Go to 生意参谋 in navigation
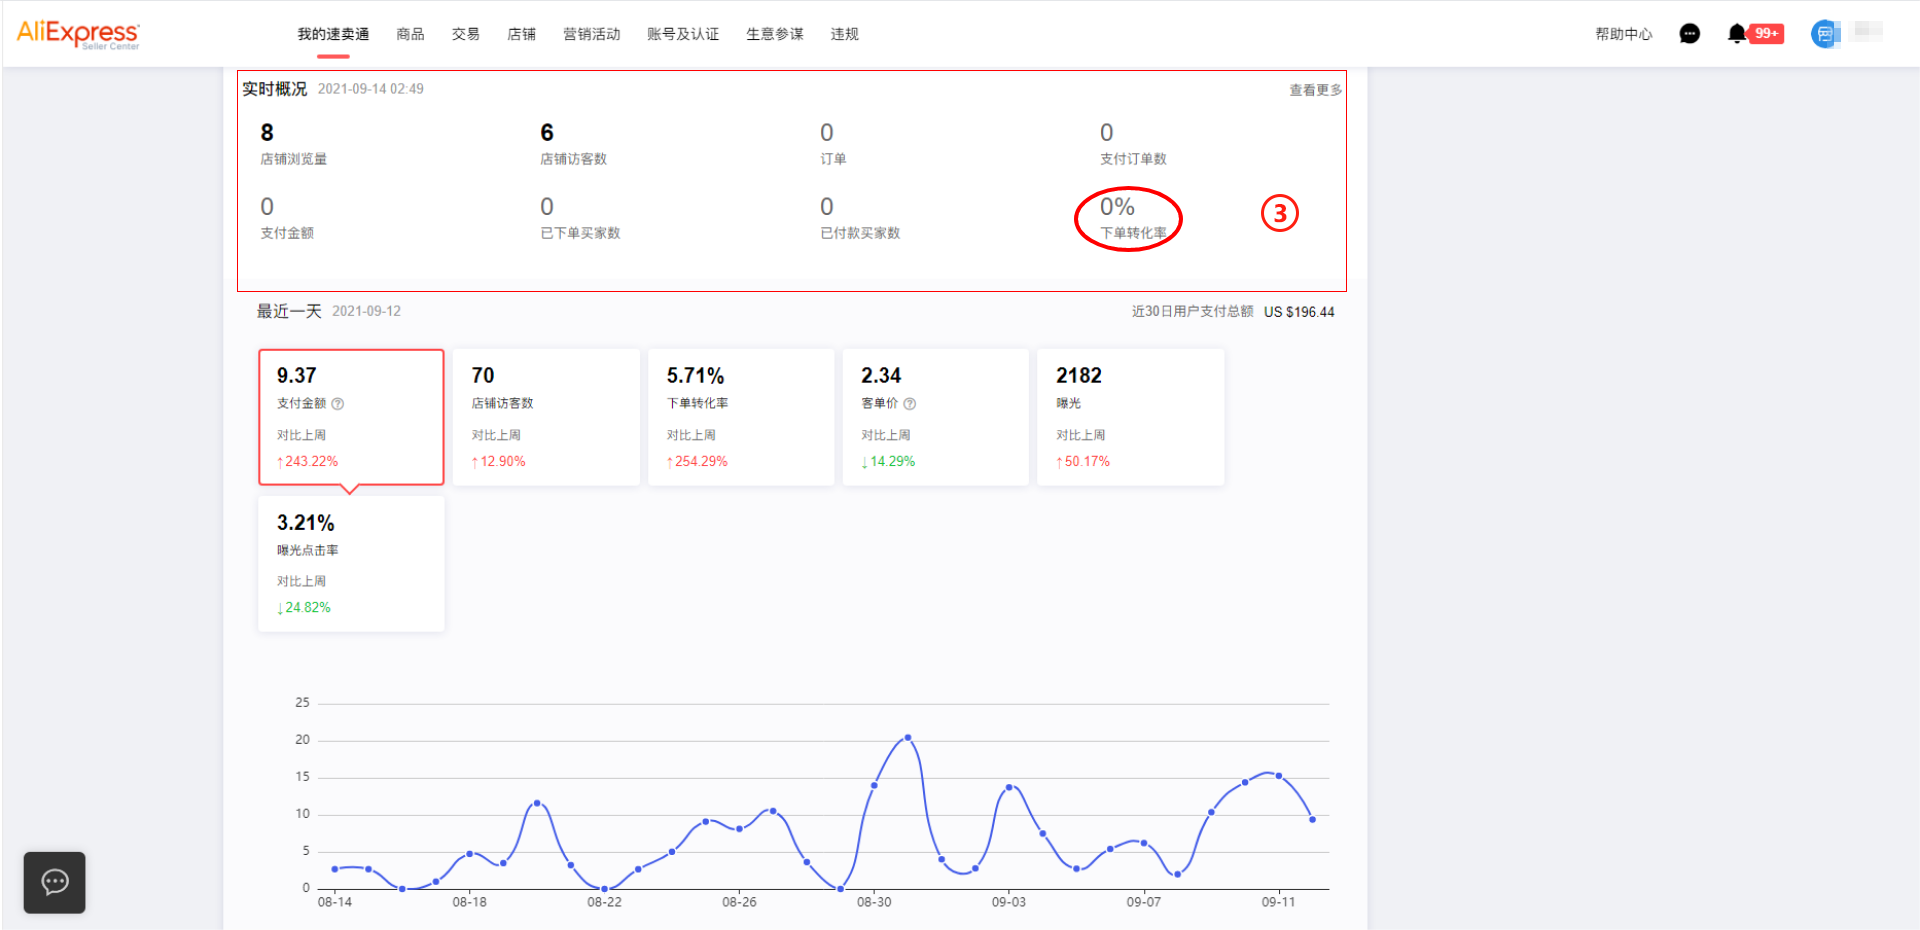 point(774,34)
